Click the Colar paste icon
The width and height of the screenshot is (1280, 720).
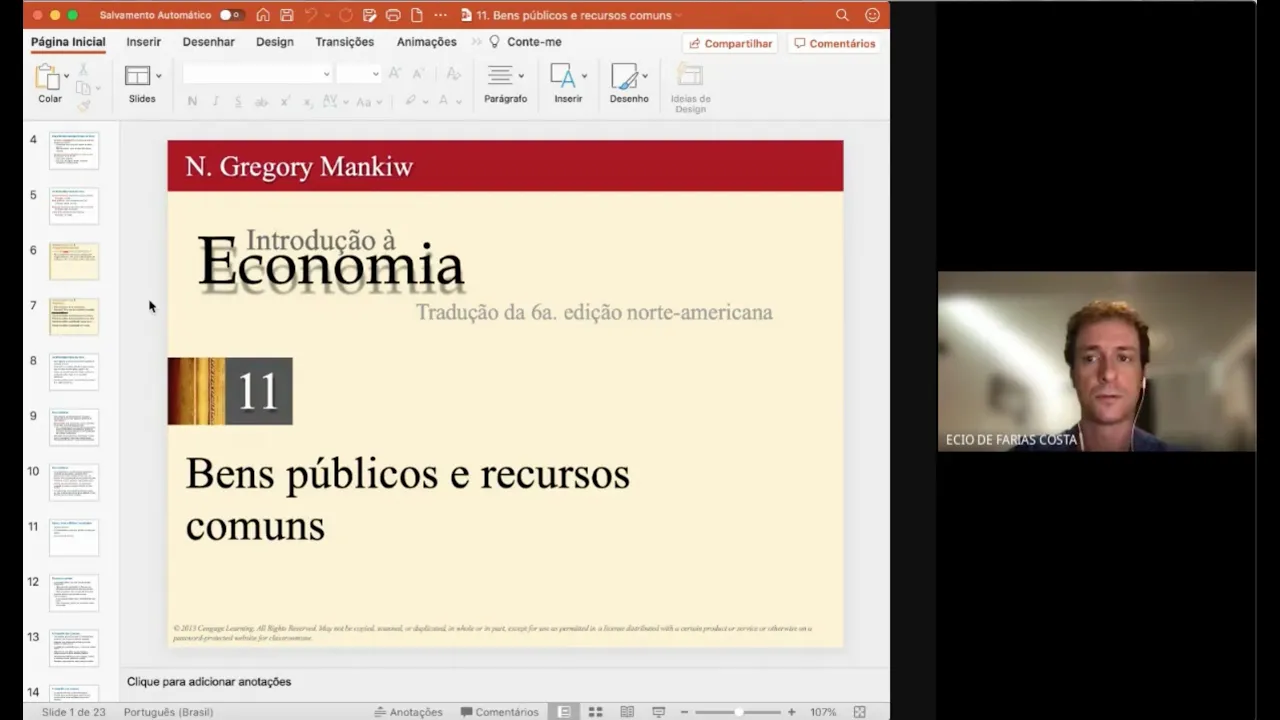click(47, 77)
